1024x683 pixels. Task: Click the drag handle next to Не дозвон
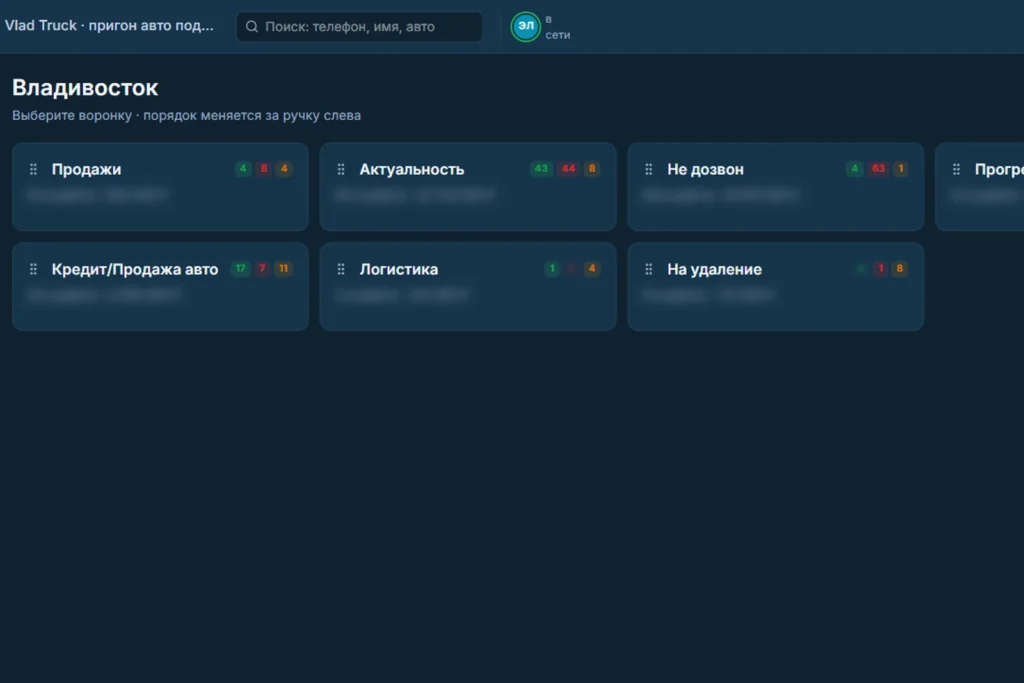pyautogui.click(x=648, y=170)
